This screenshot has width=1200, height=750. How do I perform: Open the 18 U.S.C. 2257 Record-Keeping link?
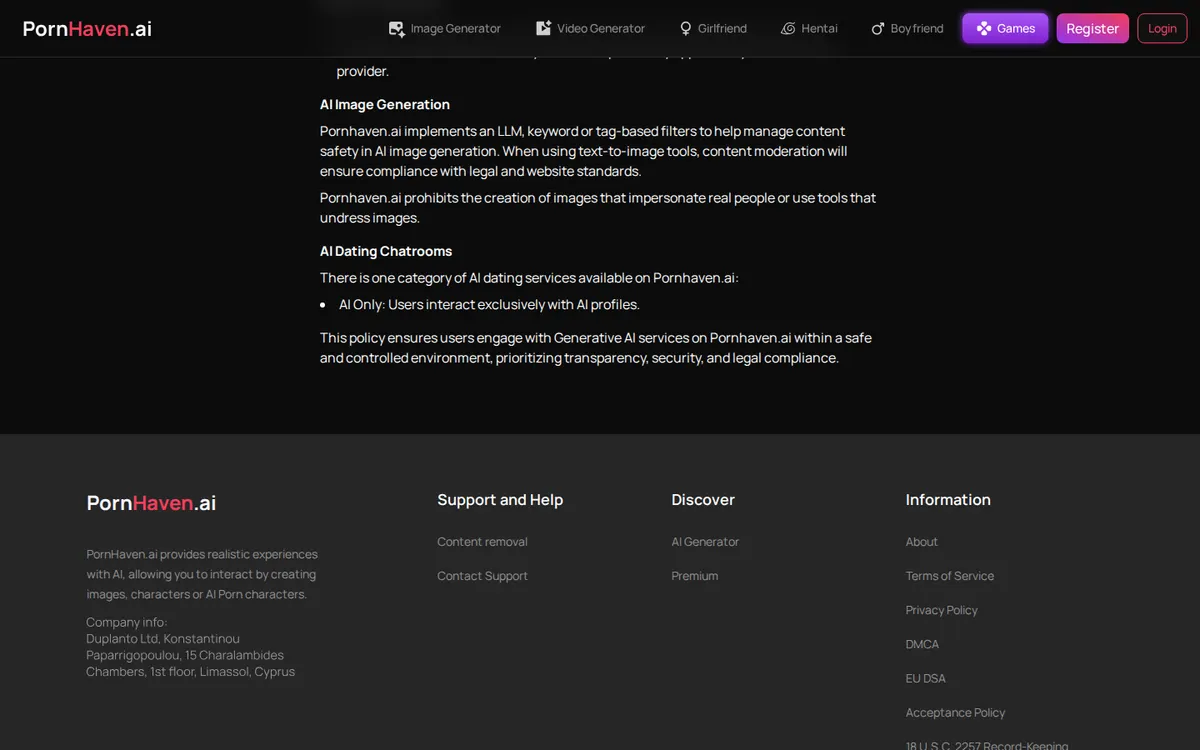[987, 744]
